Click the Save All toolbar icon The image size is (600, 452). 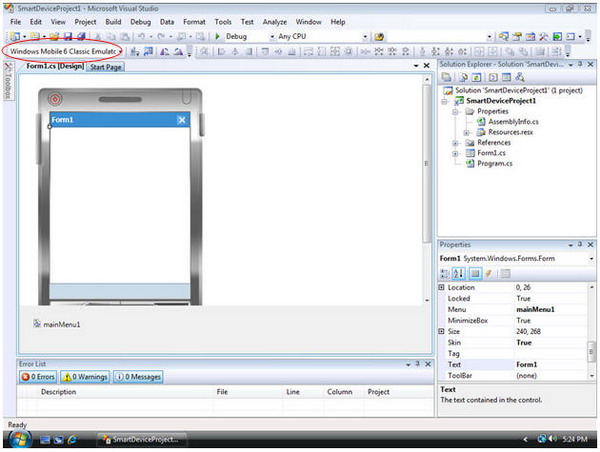tap(81, 36)
